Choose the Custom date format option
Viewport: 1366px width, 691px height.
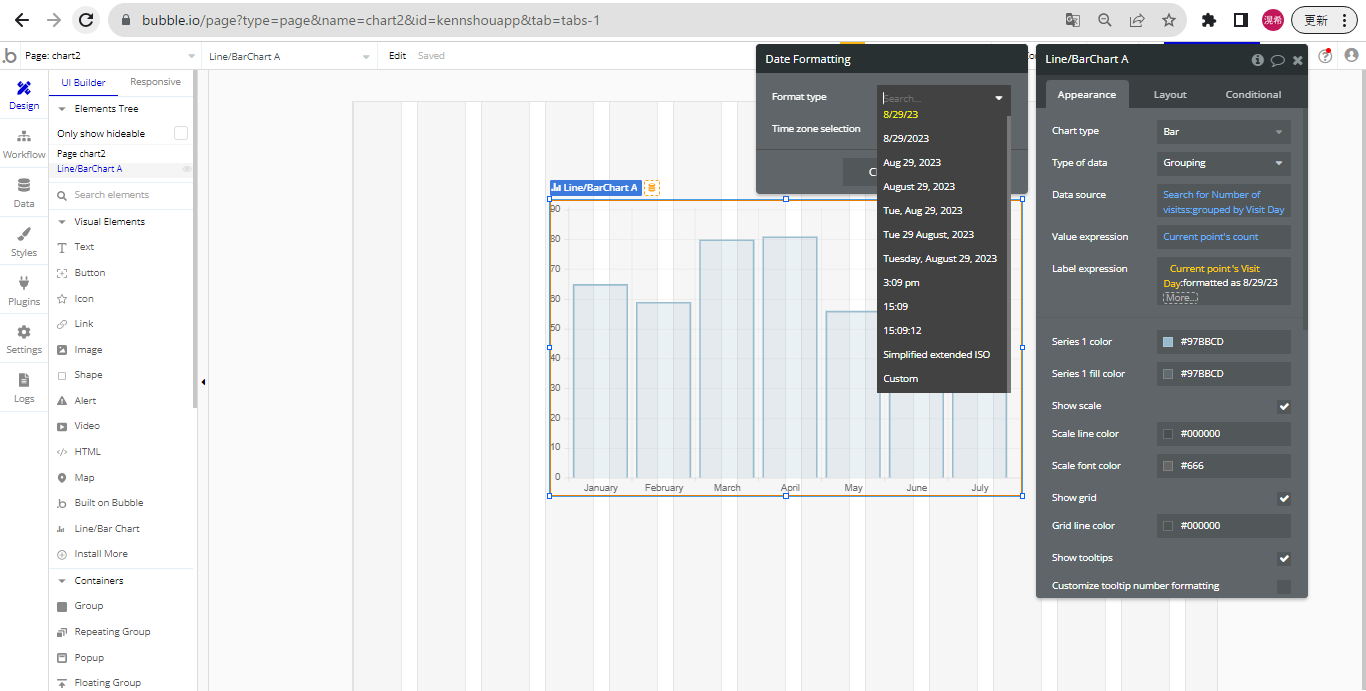tap(942, 379)
